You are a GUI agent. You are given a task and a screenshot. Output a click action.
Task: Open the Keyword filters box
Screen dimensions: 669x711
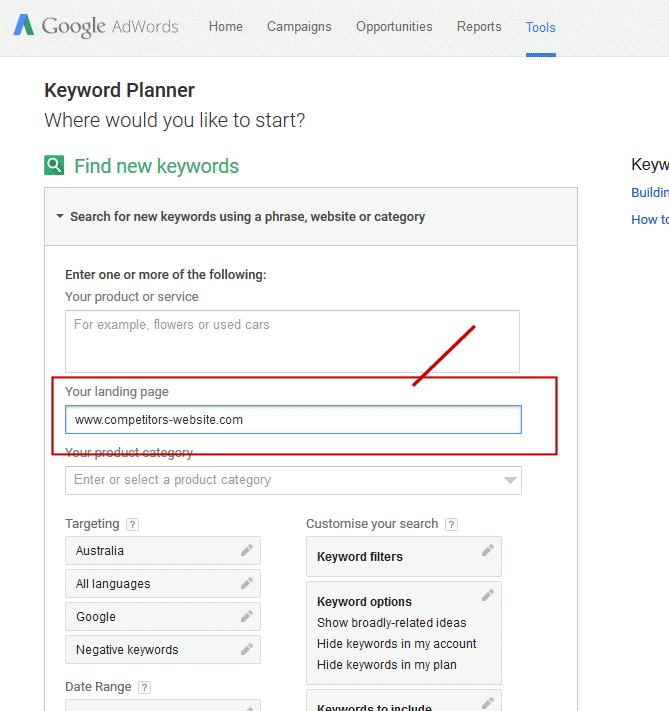click(404, 556)
